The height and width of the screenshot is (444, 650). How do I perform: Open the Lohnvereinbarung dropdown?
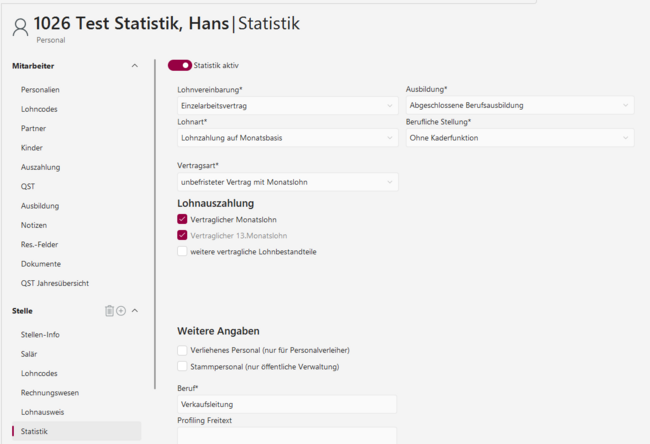click(x=287, y=105)
